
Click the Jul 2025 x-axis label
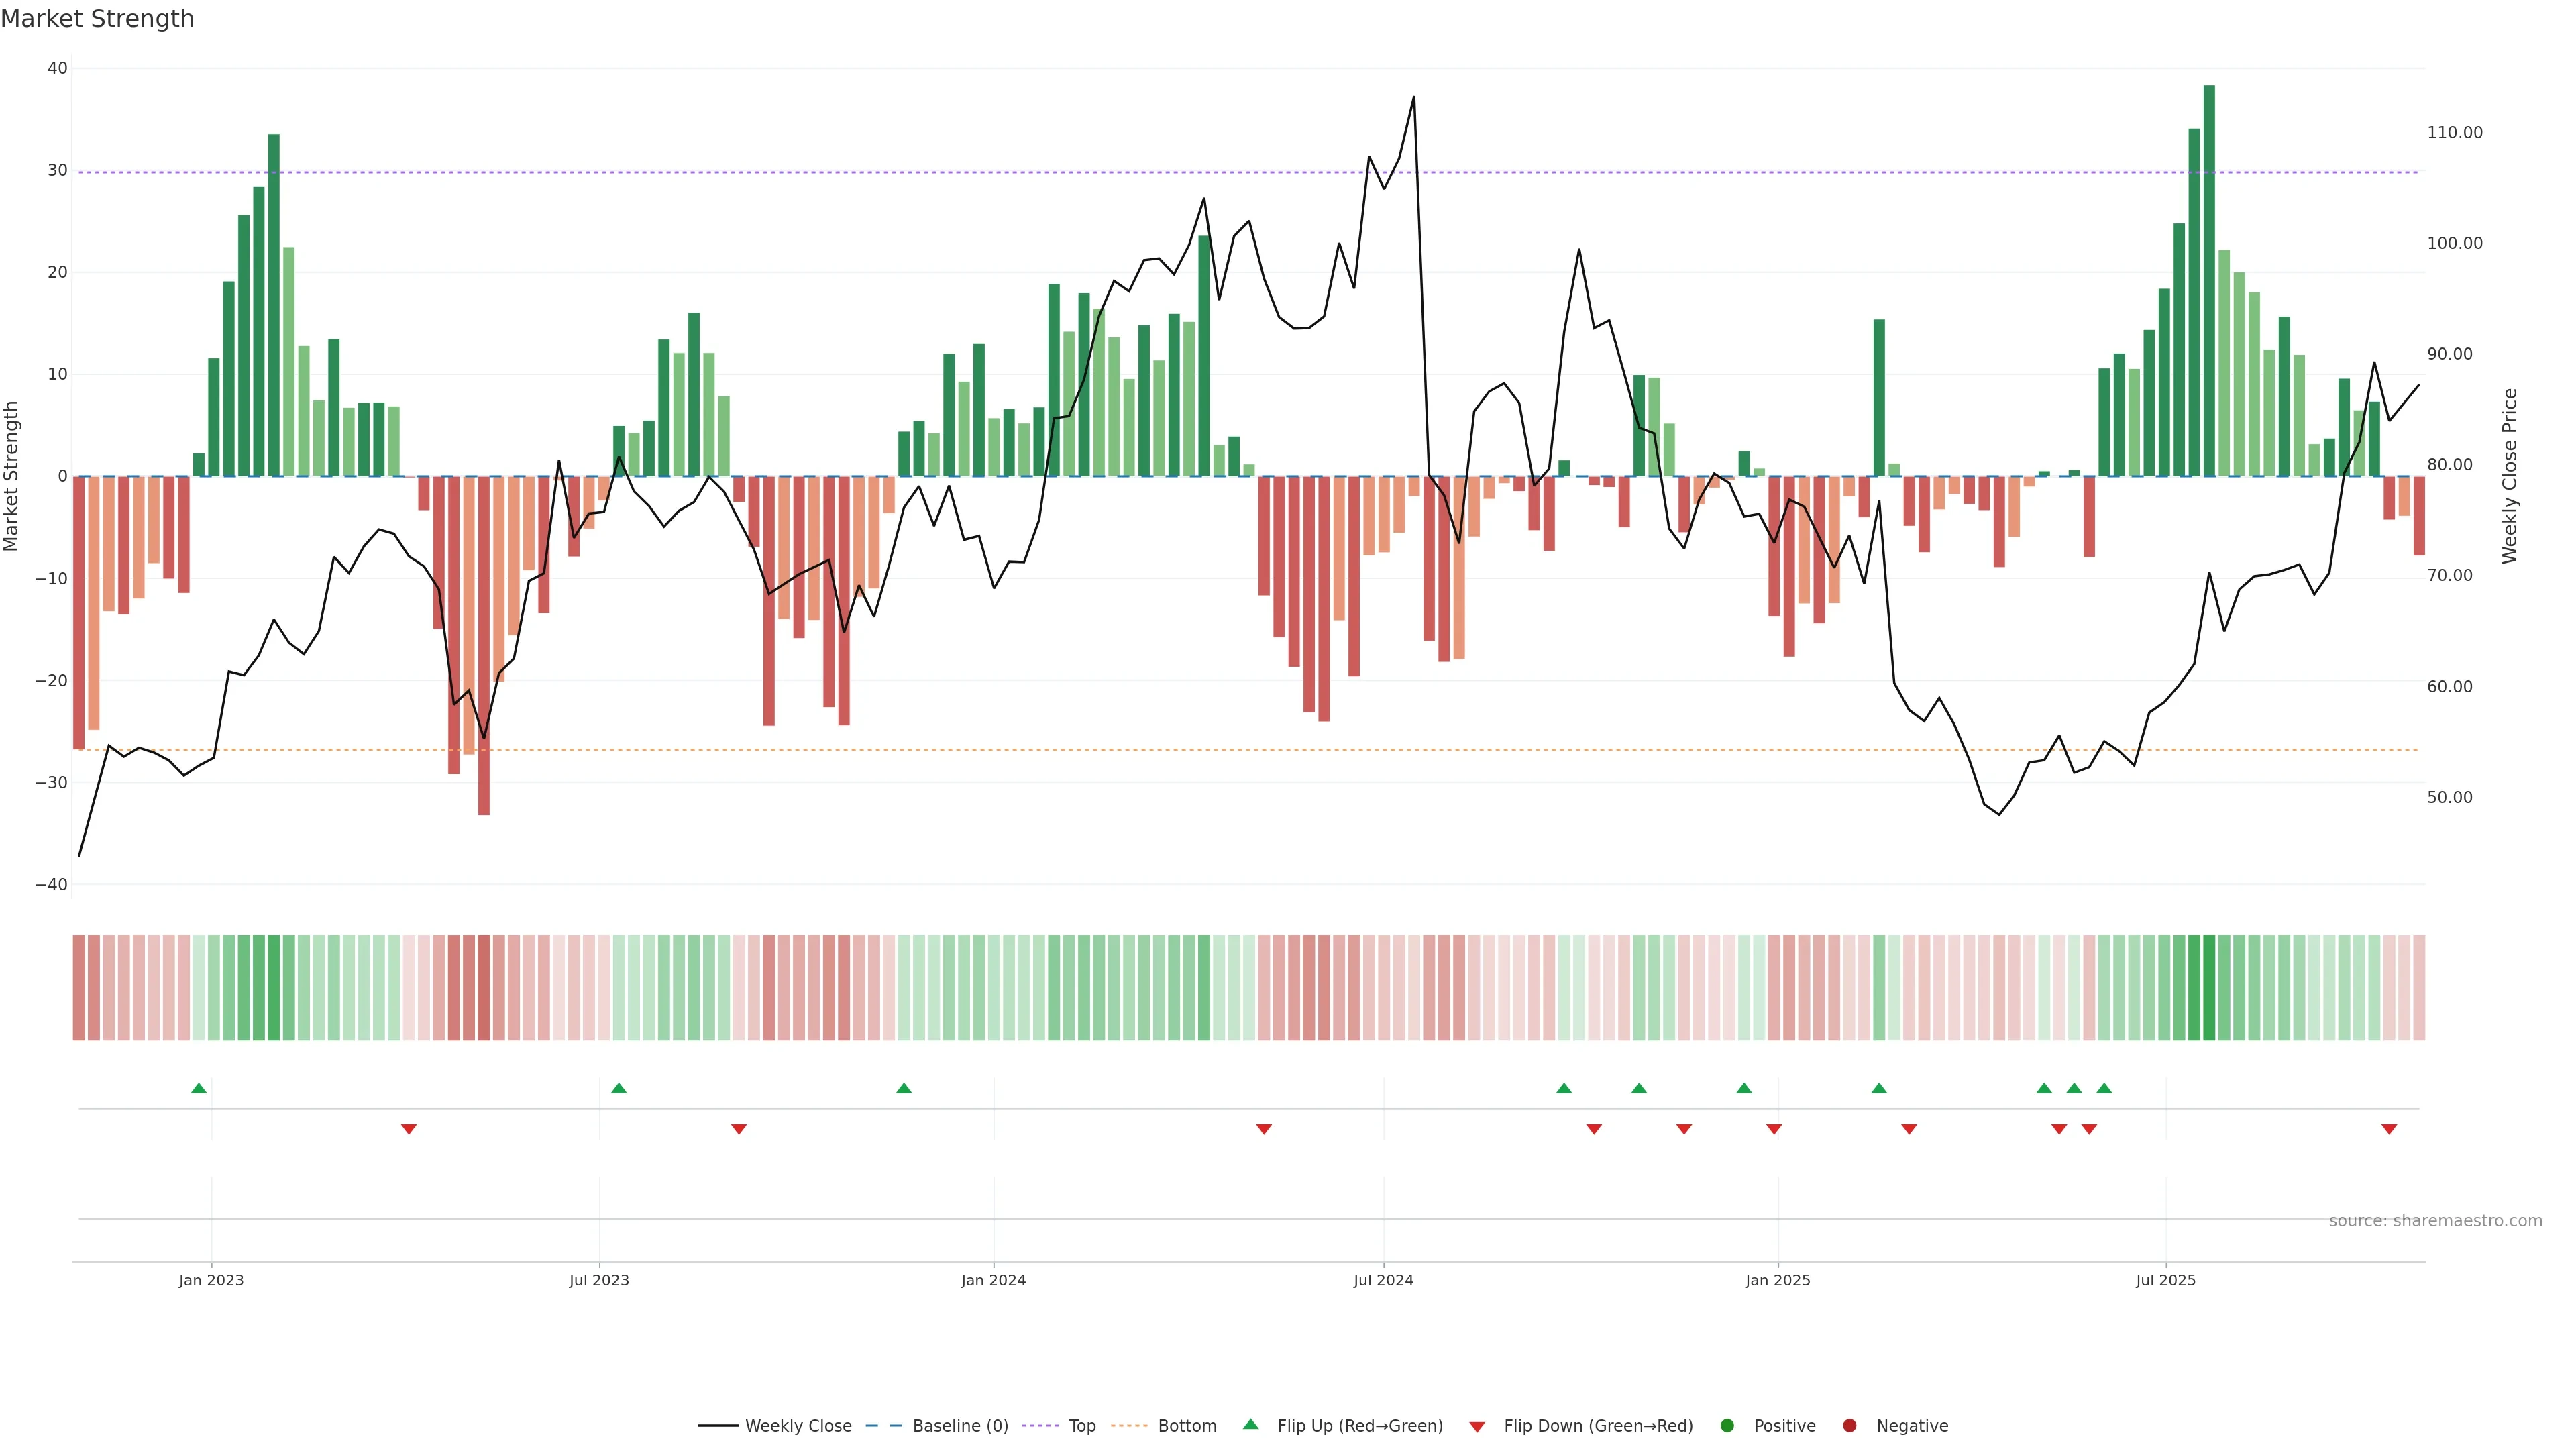[x=2165, y=1280]
